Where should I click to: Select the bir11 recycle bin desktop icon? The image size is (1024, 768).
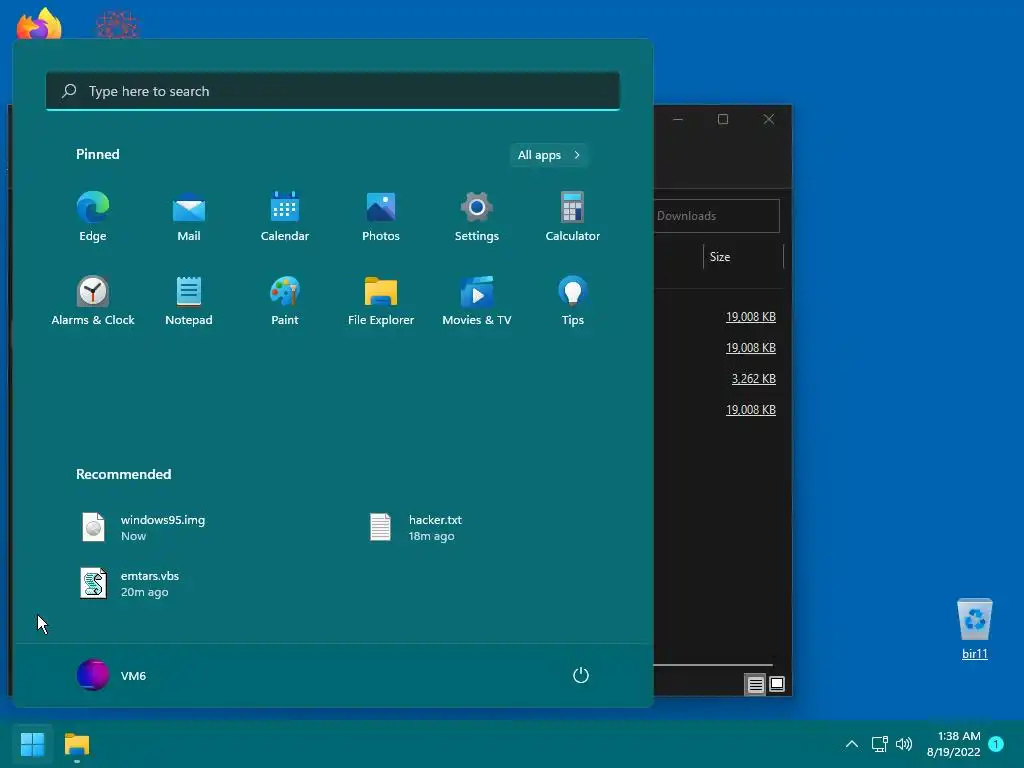pos(974,628)
